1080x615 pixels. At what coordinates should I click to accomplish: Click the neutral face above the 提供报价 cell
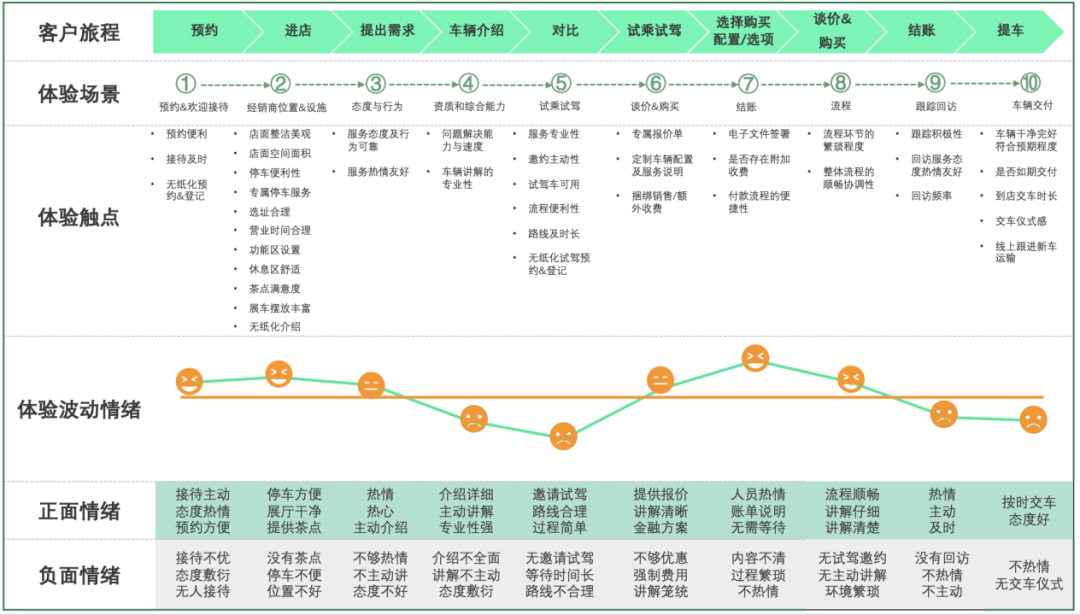[660, 380]
